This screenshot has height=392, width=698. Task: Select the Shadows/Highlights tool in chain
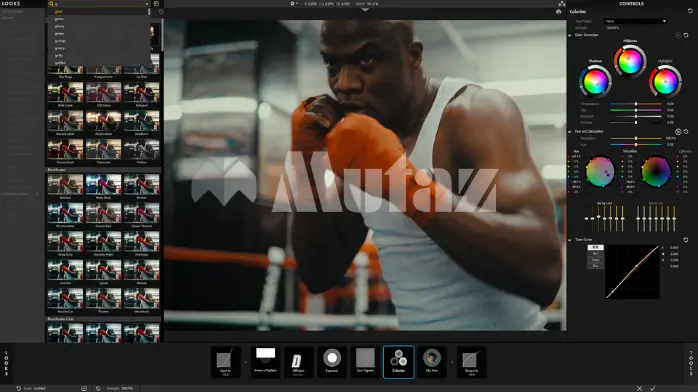coord(265,362)
